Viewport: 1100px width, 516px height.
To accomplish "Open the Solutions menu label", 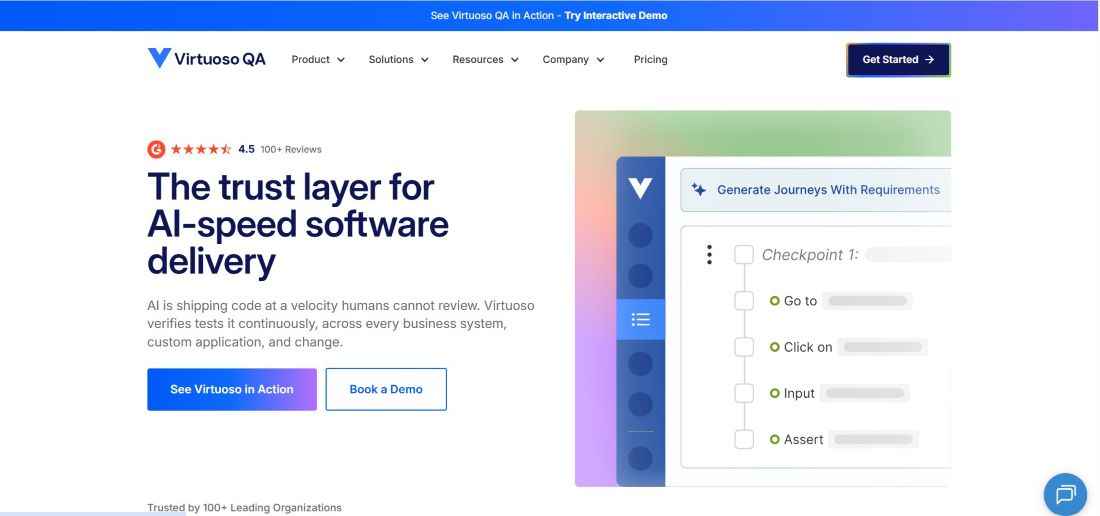I will (x=391, y=60).
